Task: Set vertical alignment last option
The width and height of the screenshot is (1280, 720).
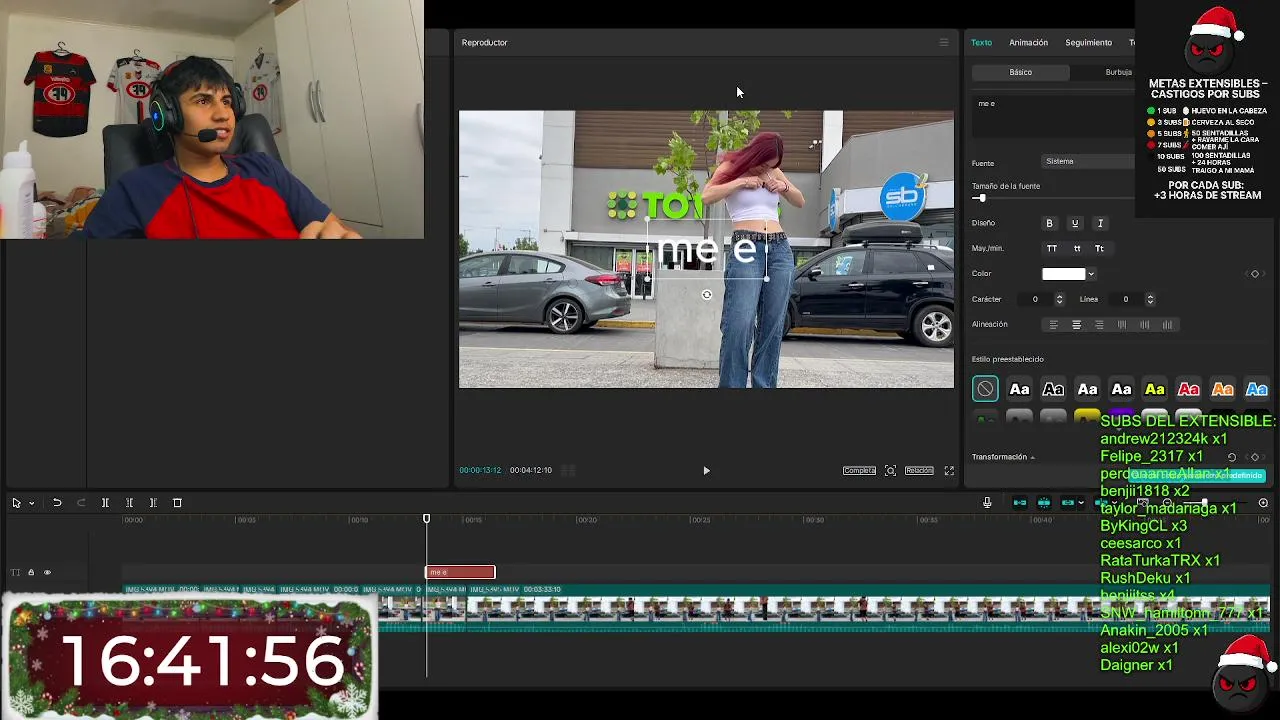Action: pyautogui.click(x=1167, y=325)
